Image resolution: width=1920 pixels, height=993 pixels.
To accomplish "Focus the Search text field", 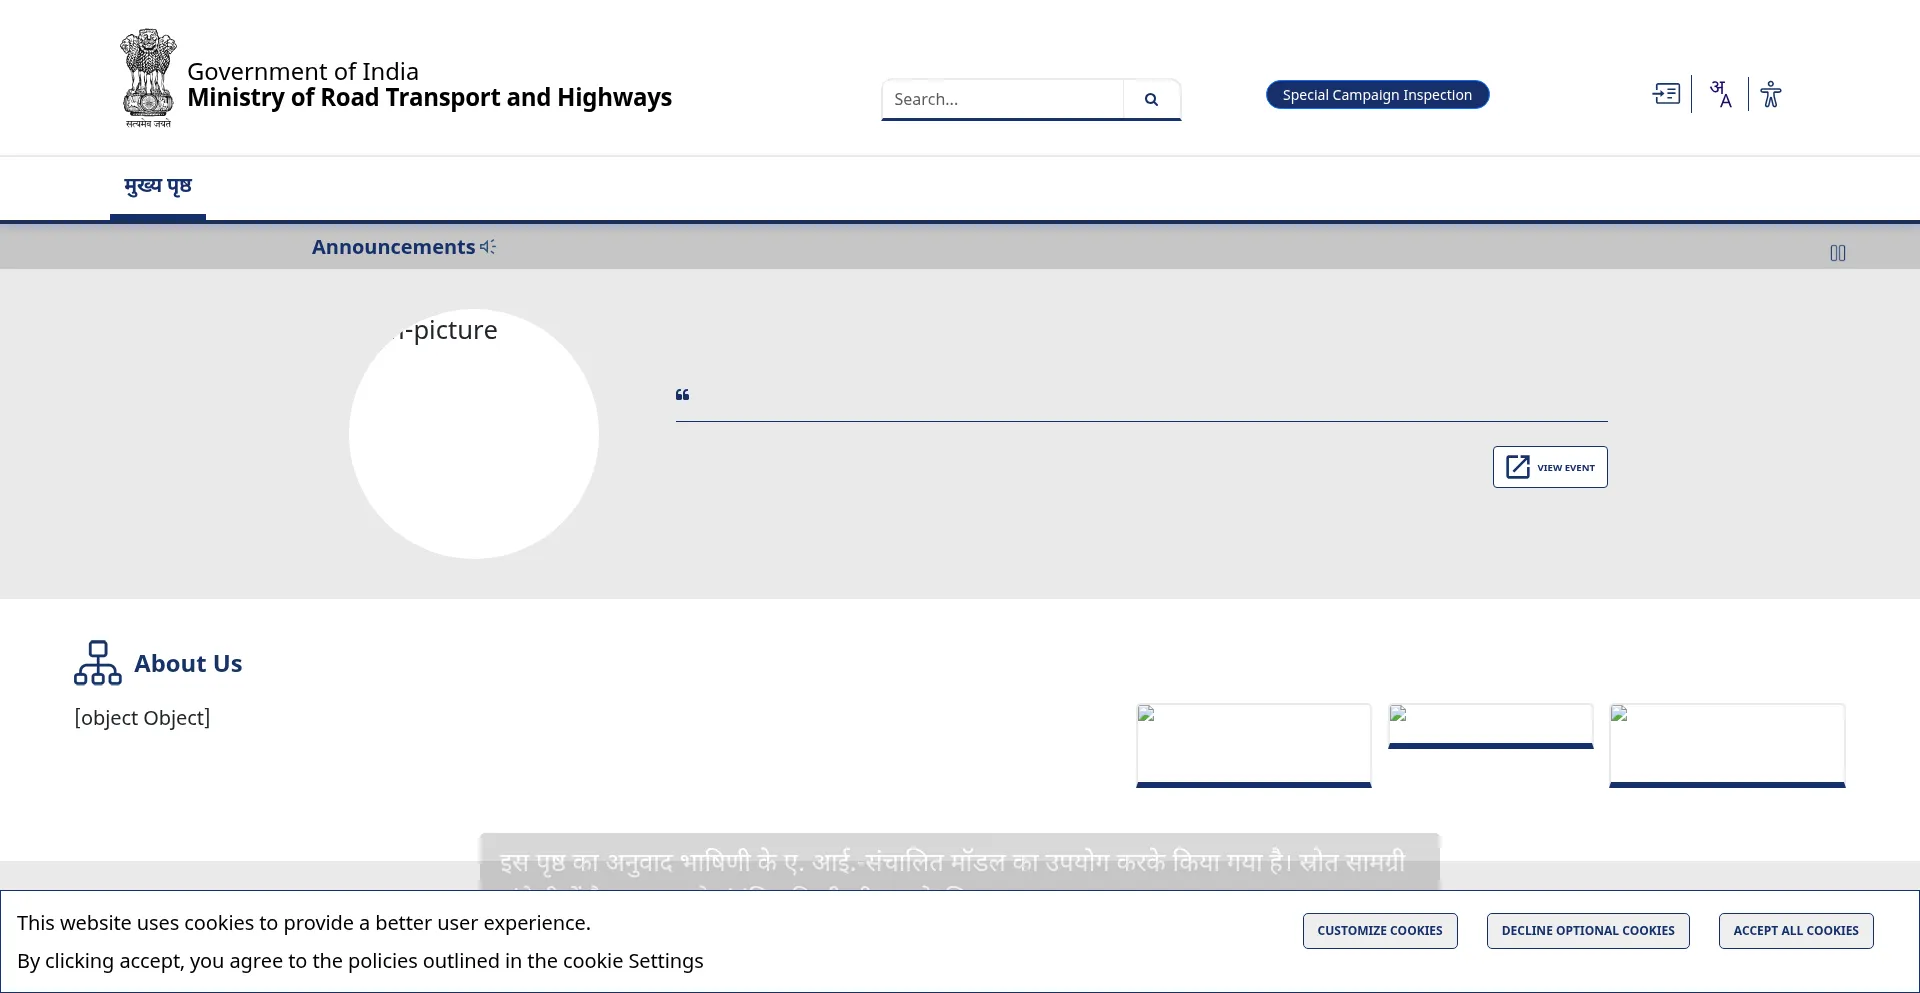I will [x=1003, y=99].
